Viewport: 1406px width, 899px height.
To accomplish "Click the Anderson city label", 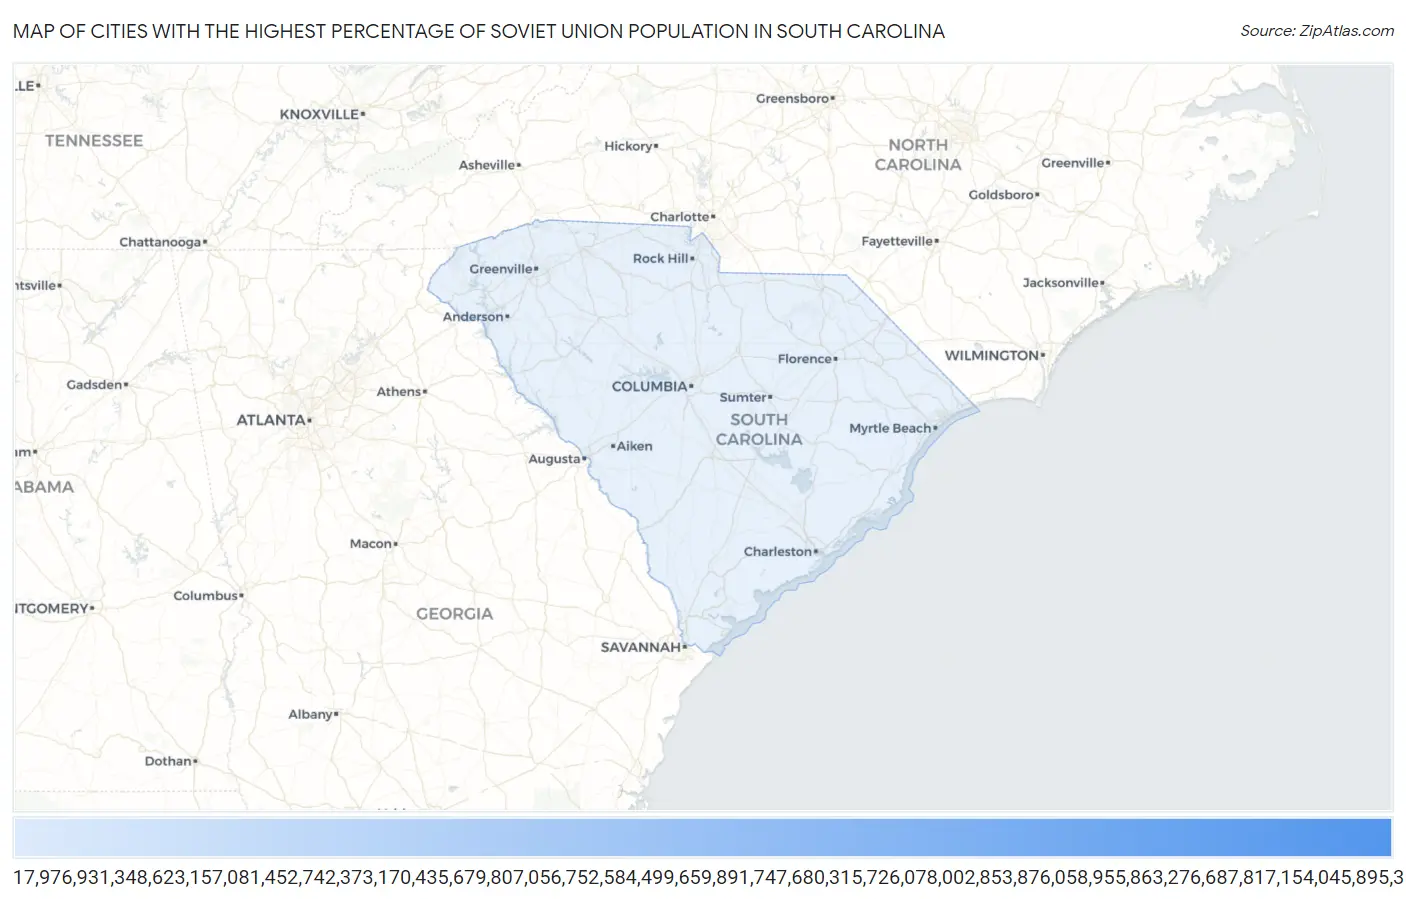I will [x=473, y=316].
